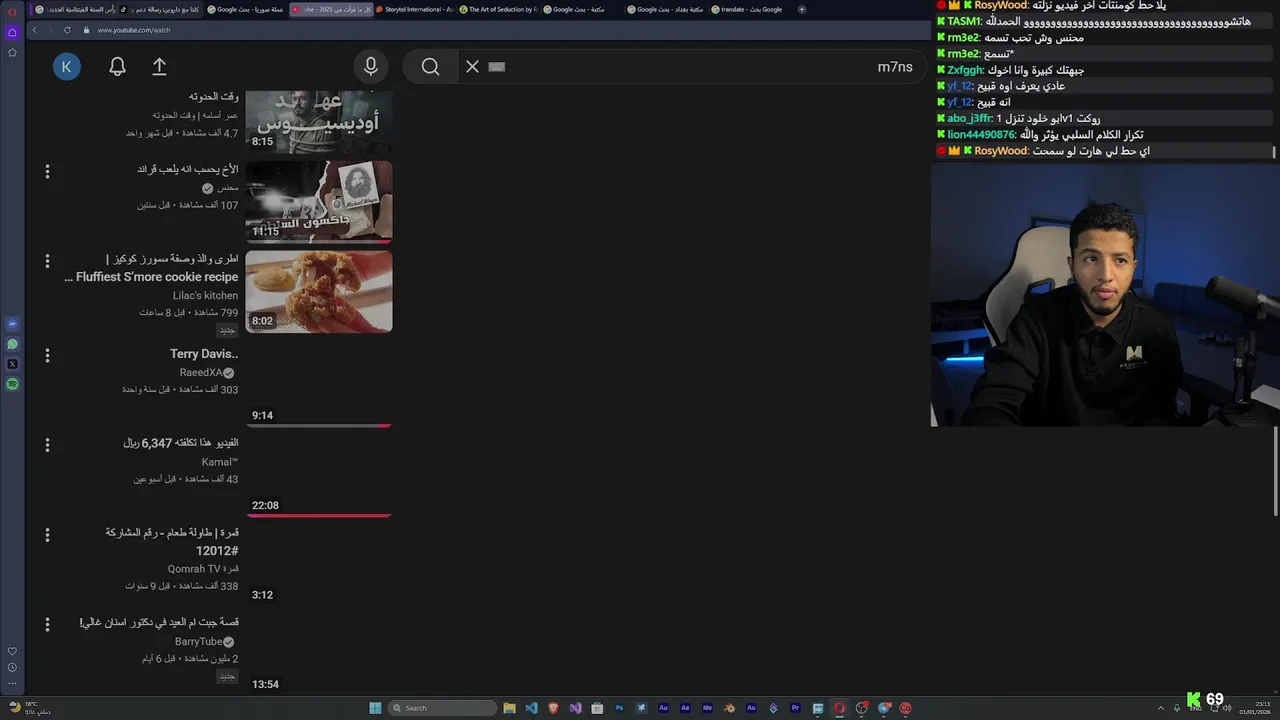1280x720 pixels.
Task: Open options menu for محنس قراند video
Action: click(47, 171)
